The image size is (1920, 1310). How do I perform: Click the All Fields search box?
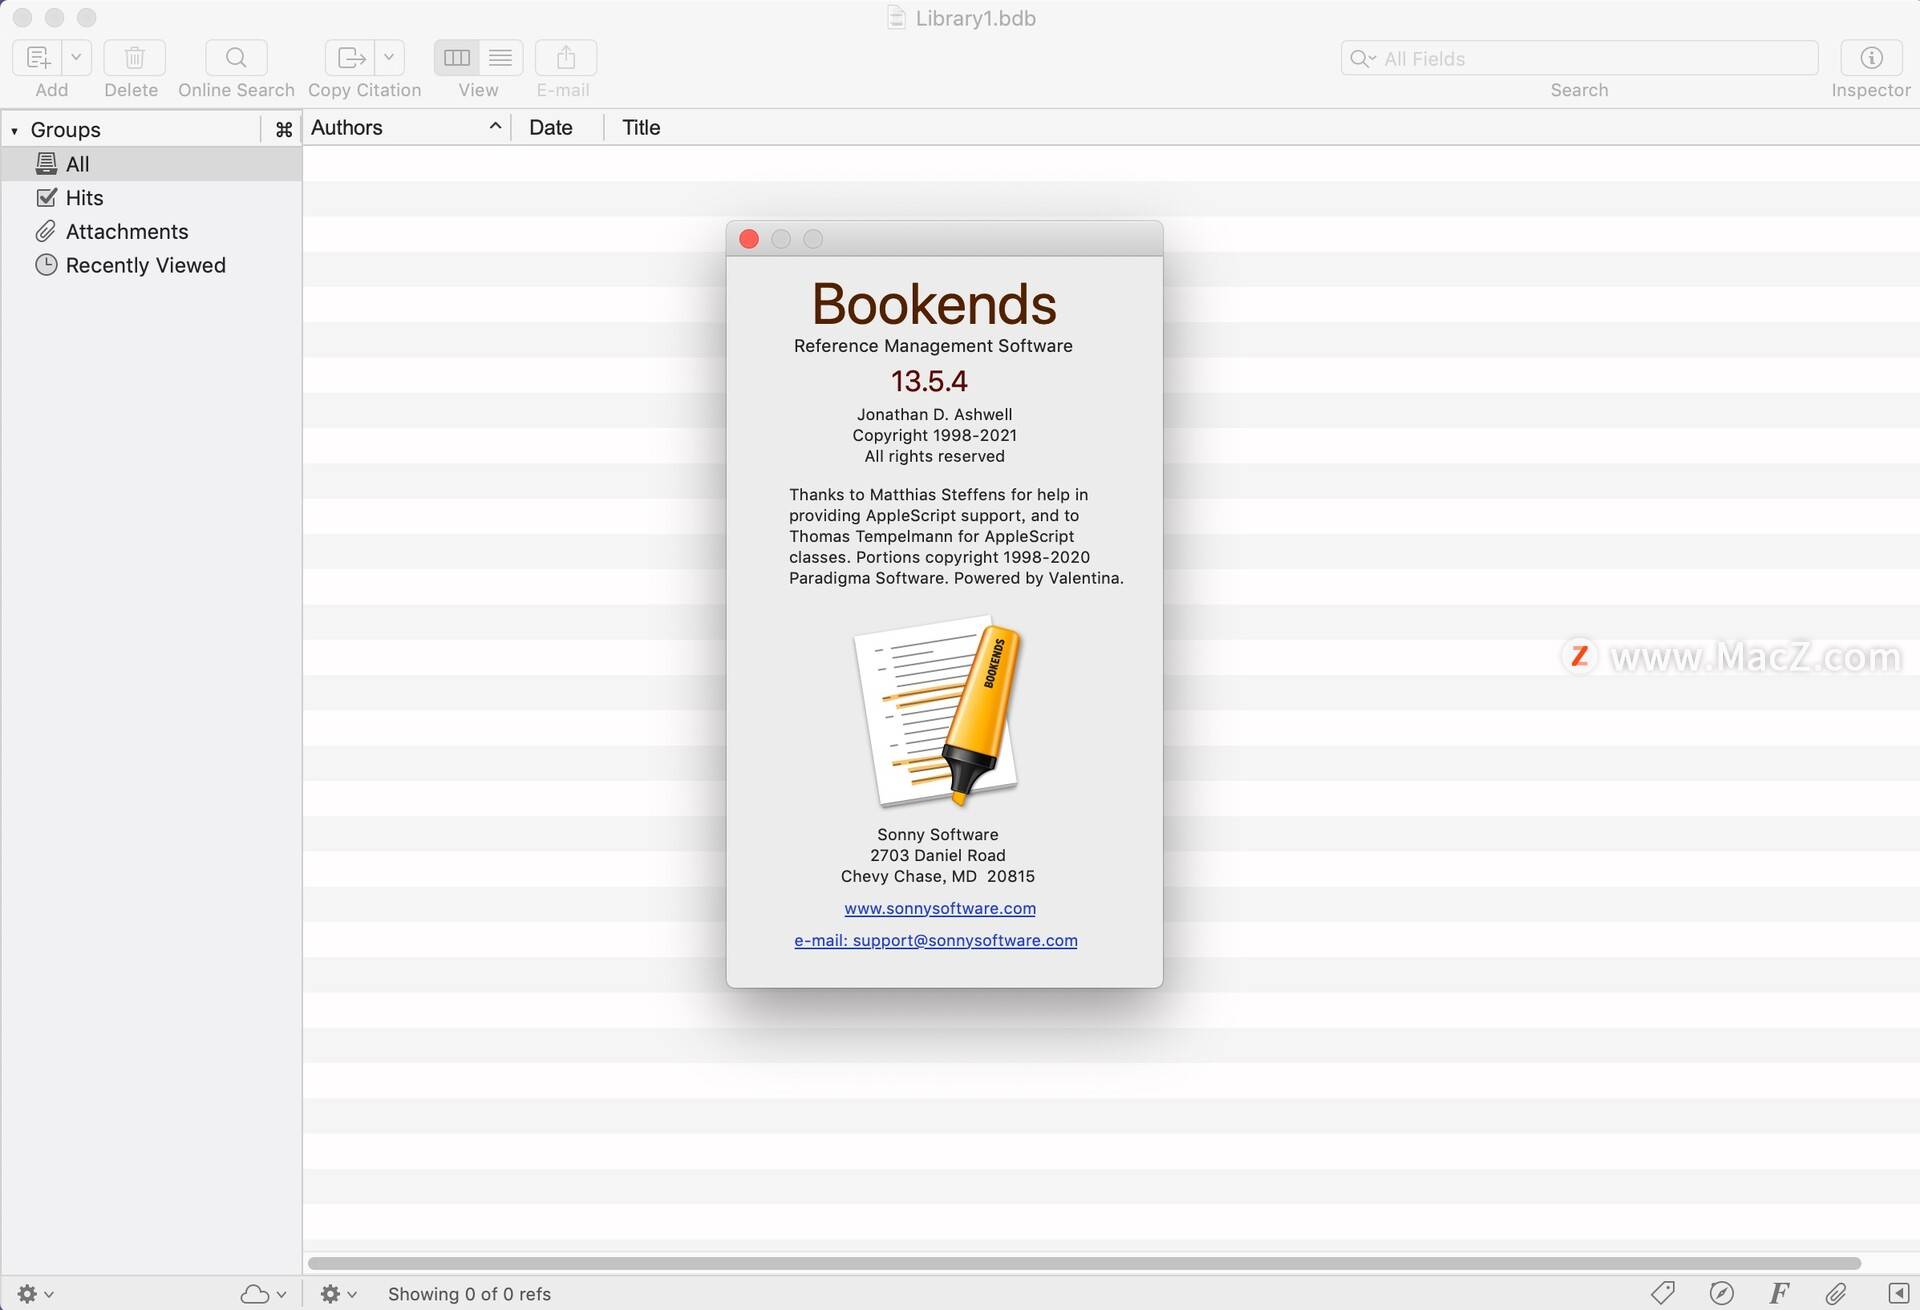click(x=1579, y=58)
